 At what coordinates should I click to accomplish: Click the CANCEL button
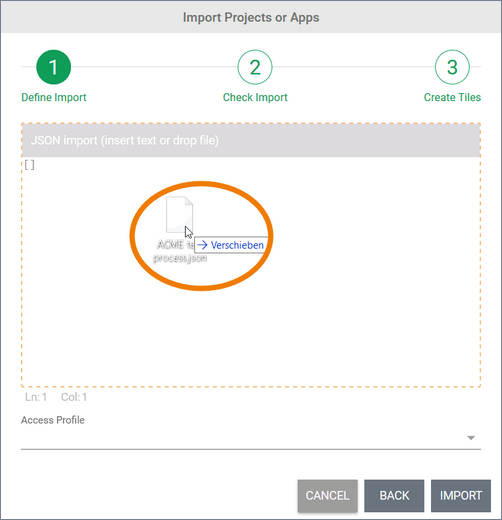coord(328,496)
